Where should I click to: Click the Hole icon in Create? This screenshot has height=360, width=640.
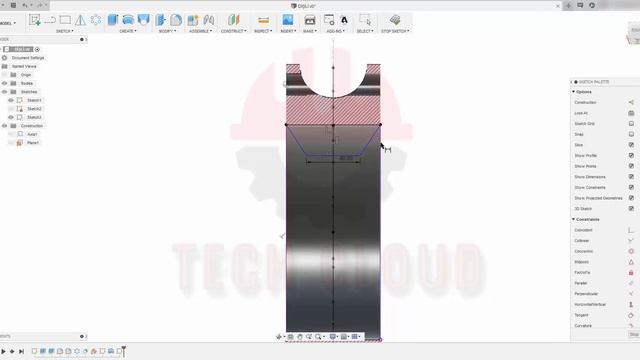pyautogui.click(x=144, y=20)
